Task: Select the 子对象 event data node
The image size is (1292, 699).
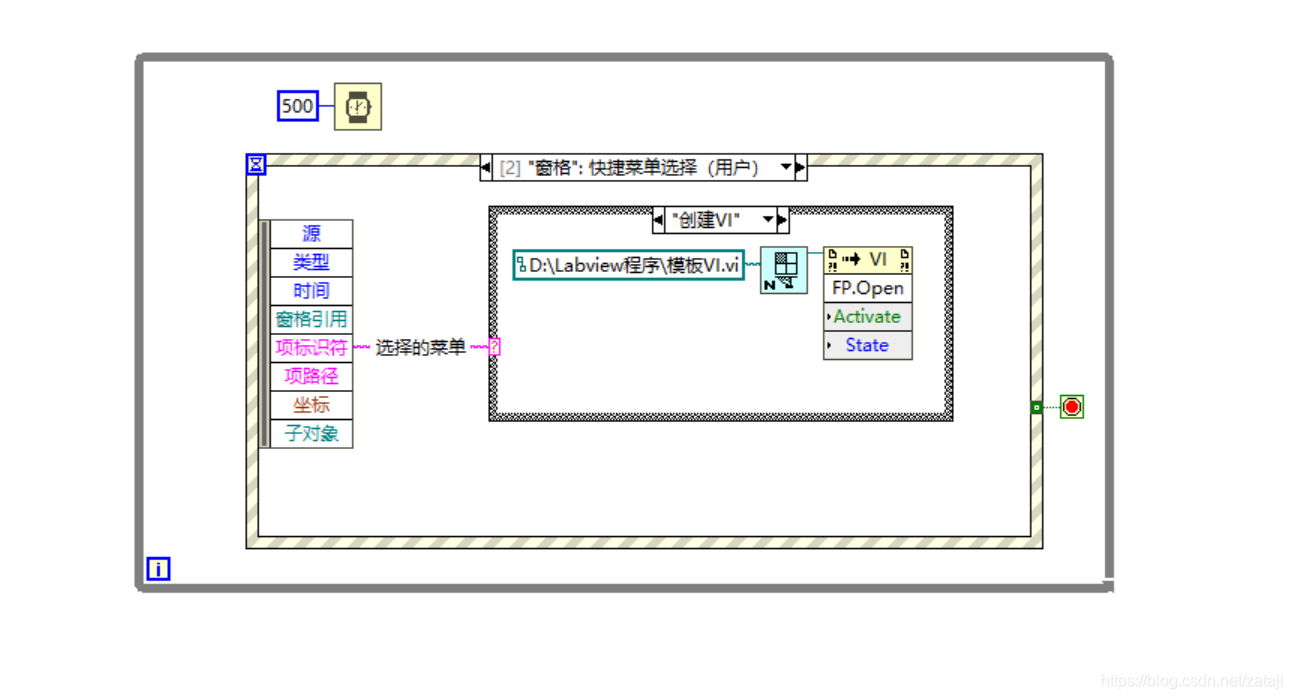Action: 311,433
